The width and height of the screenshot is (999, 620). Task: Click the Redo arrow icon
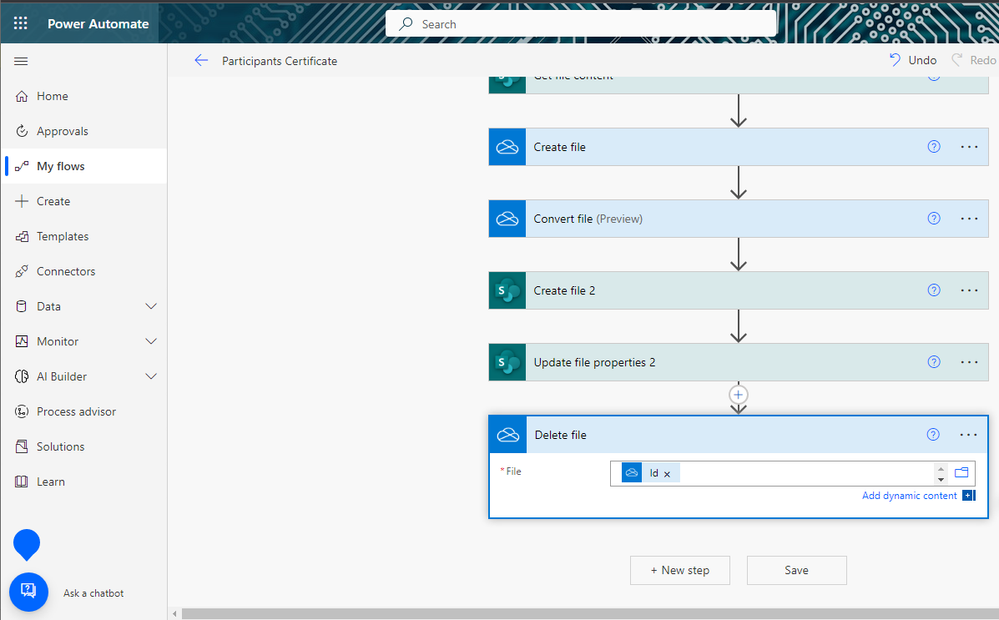pyautogui.click(x=957, y=60)
